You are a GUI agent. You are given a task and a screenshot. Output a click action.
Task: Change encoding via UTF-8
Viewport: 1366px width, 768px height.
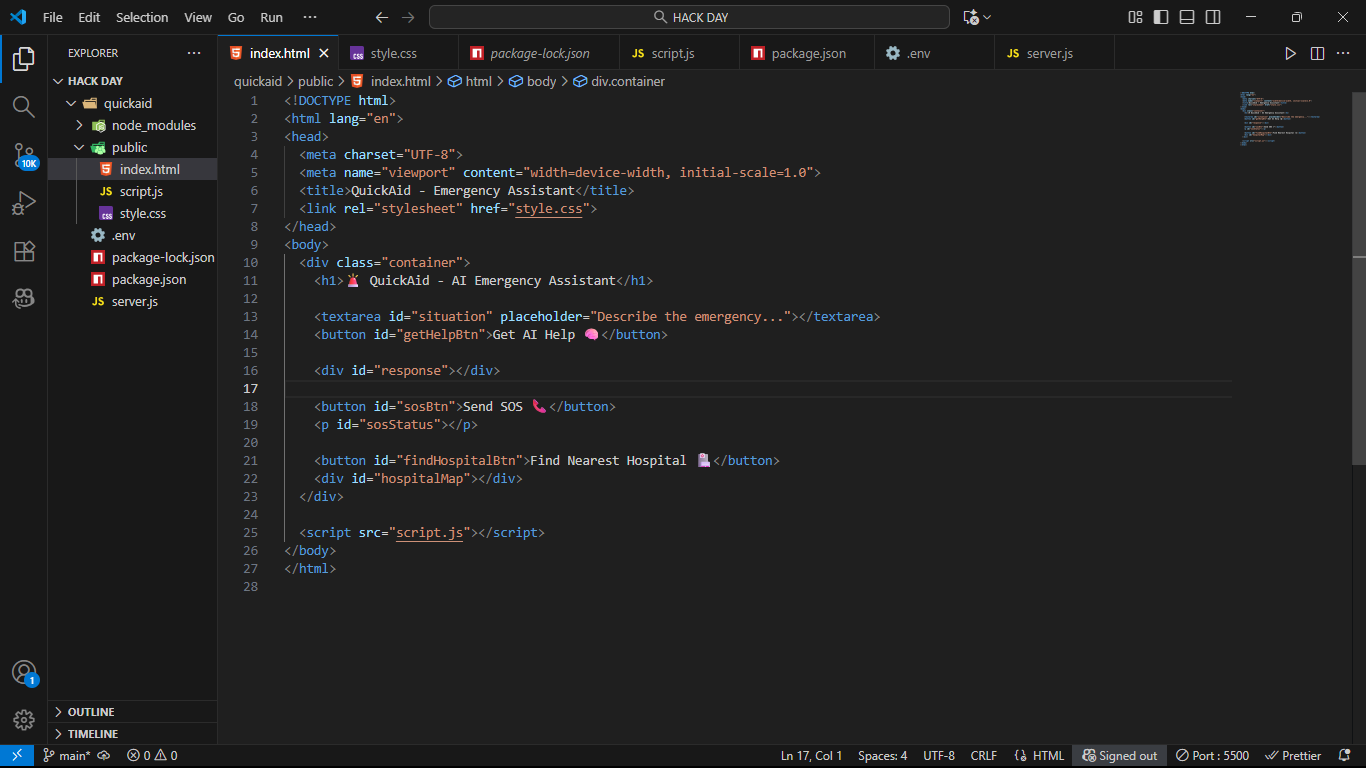click(x=939, y=756)
